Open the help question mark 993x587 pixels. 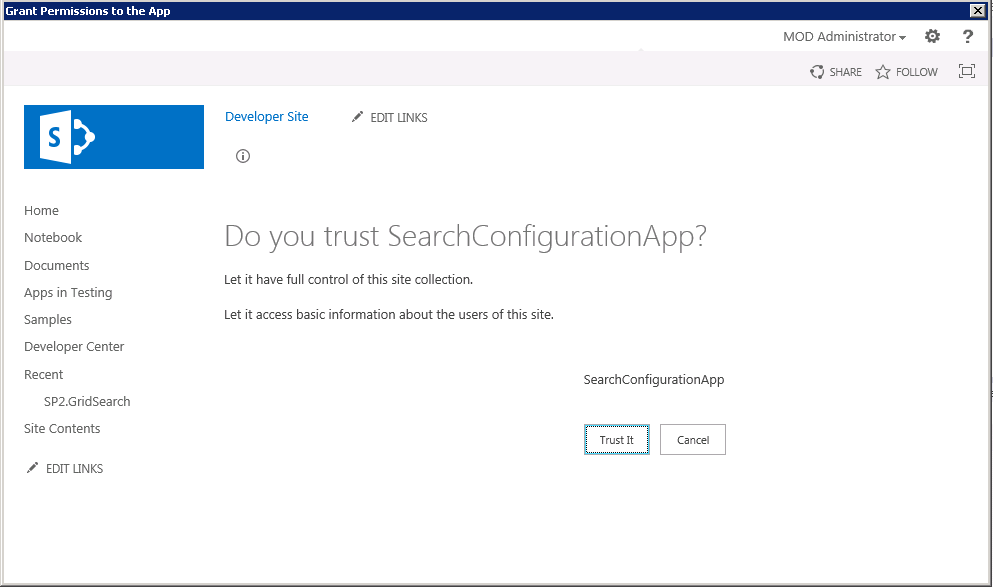(968, 36)
